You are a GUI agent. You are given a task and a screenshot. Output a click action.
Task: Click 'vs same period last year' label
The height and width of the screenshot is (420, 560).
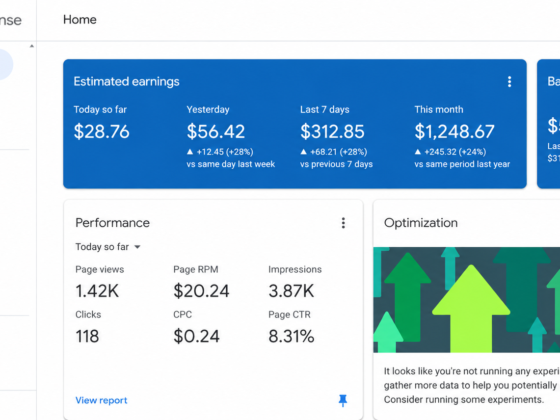click(462, 164)
